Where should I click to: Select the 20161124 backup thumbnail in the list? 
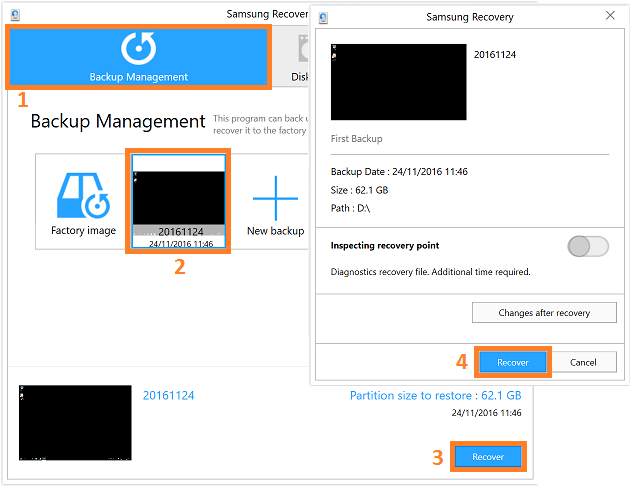coord(179,201)
